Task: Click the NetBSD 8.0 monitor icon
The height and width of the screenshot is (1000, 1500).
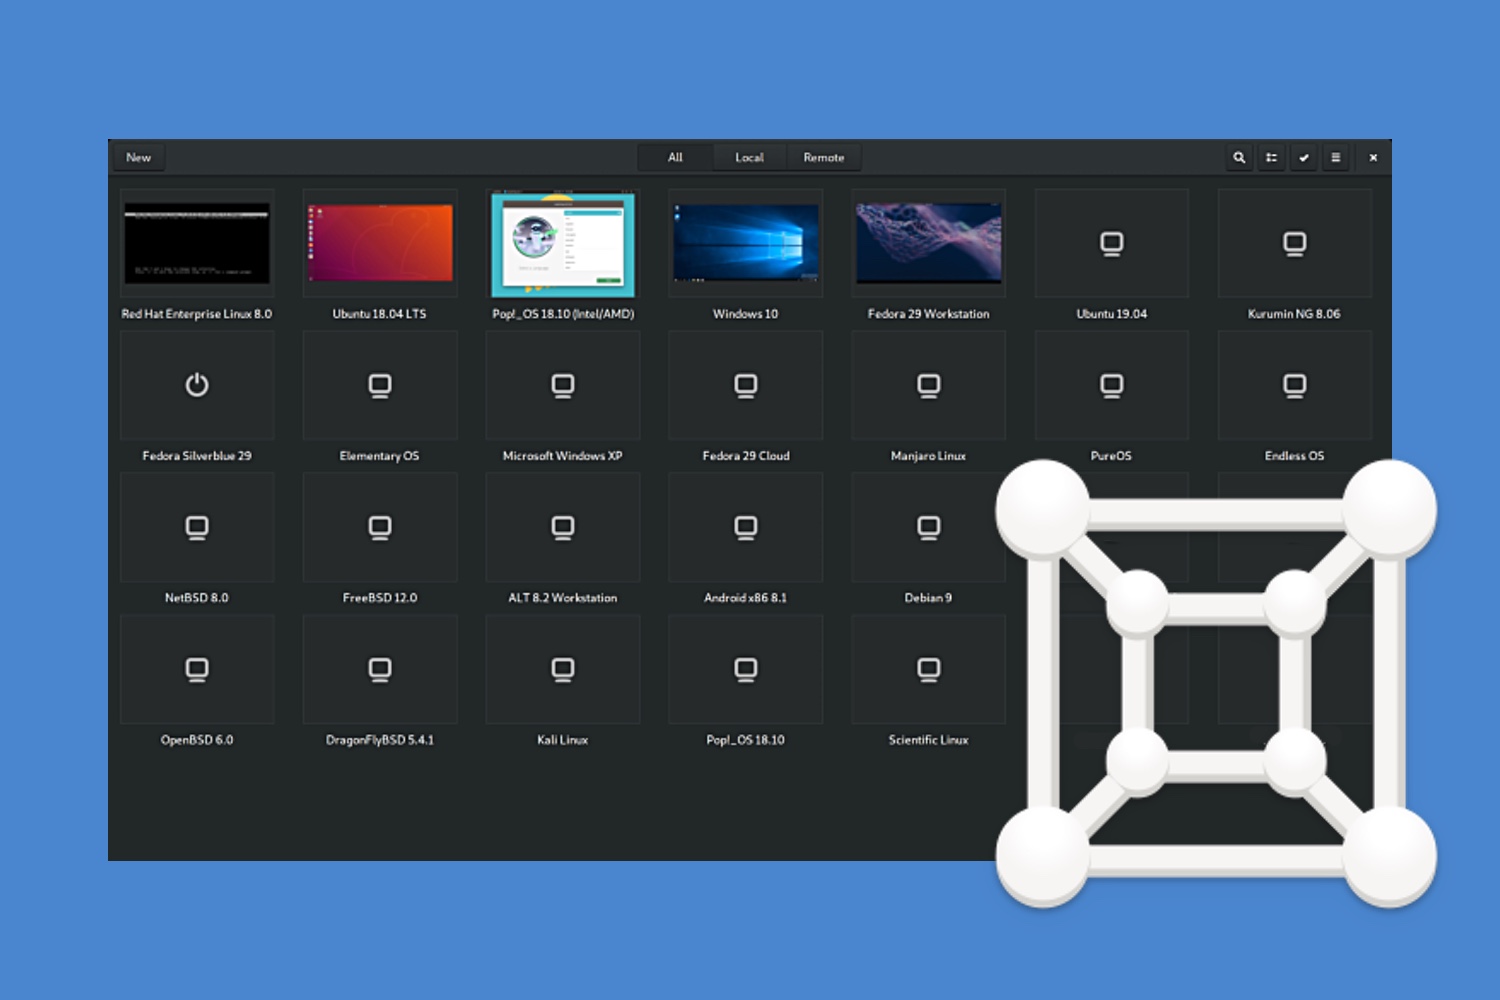Action: [x=197, y=528]
